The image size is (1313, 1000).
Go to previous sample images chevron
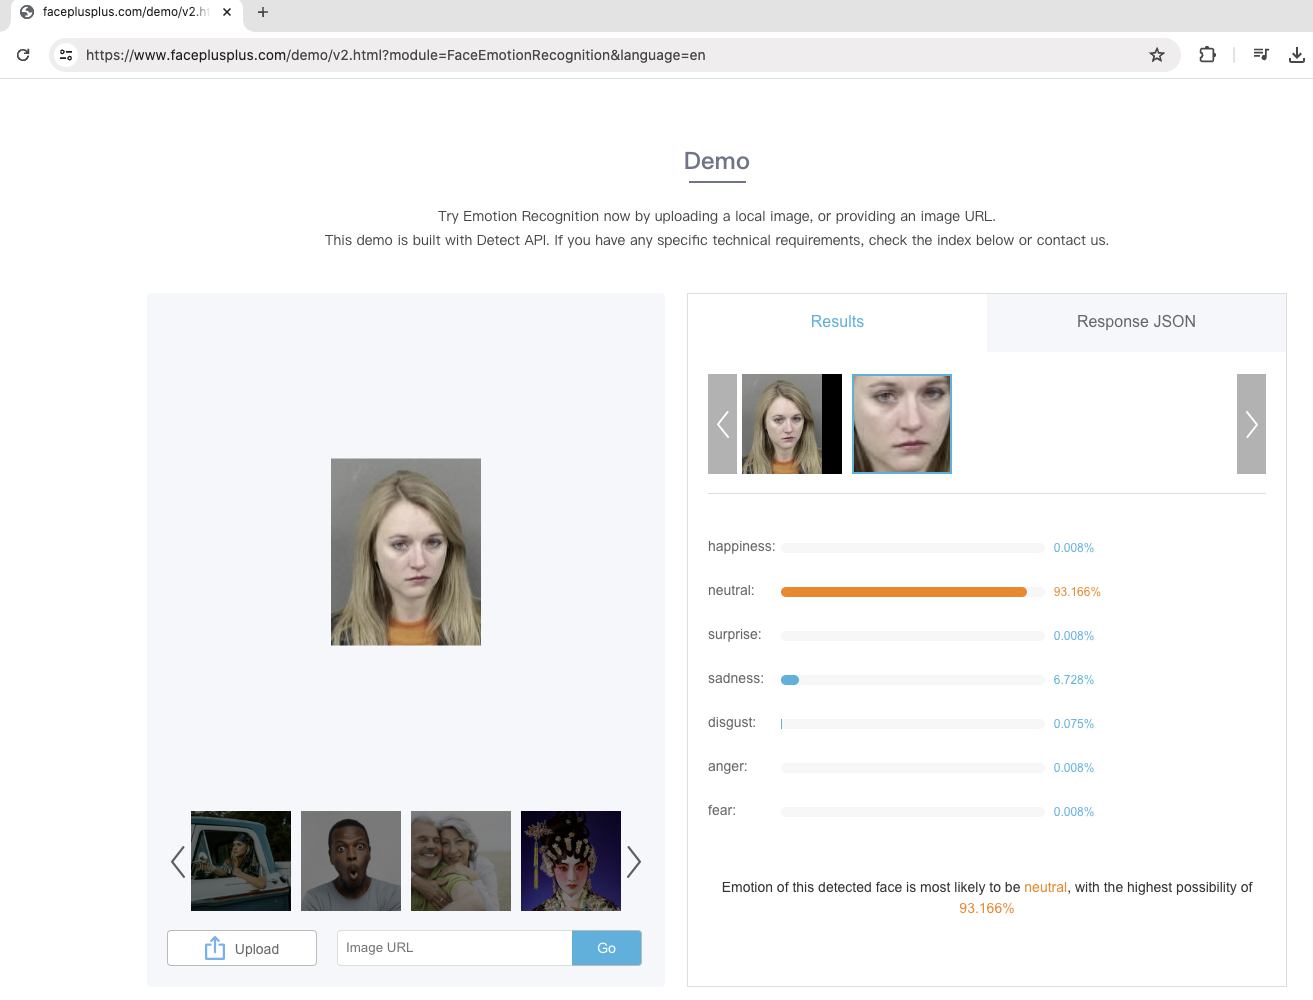pyautogui.click(x=178, y=861)
